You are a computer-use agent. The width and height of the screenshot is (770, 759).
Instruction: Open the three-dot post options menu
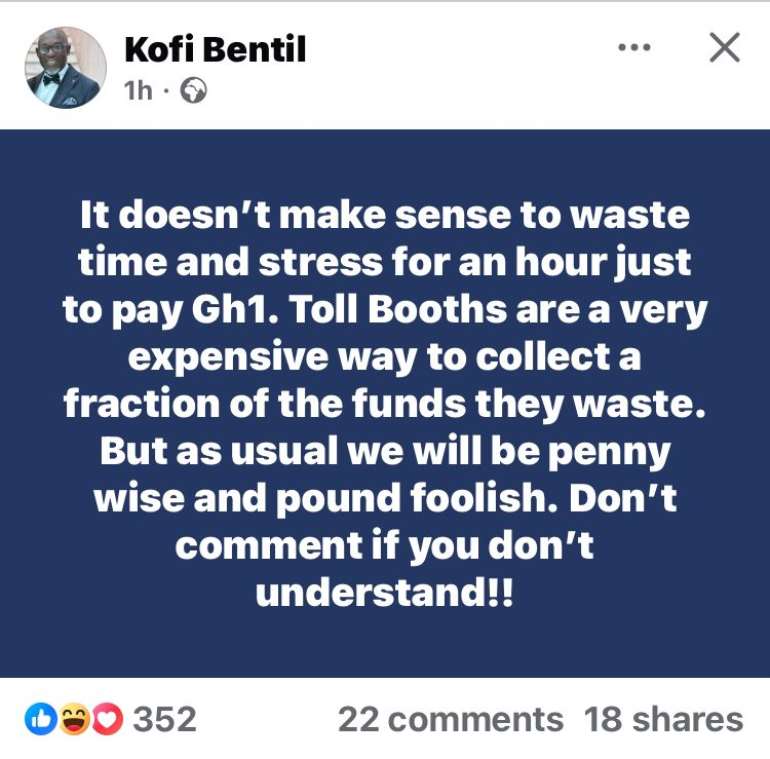pos(634,48)
